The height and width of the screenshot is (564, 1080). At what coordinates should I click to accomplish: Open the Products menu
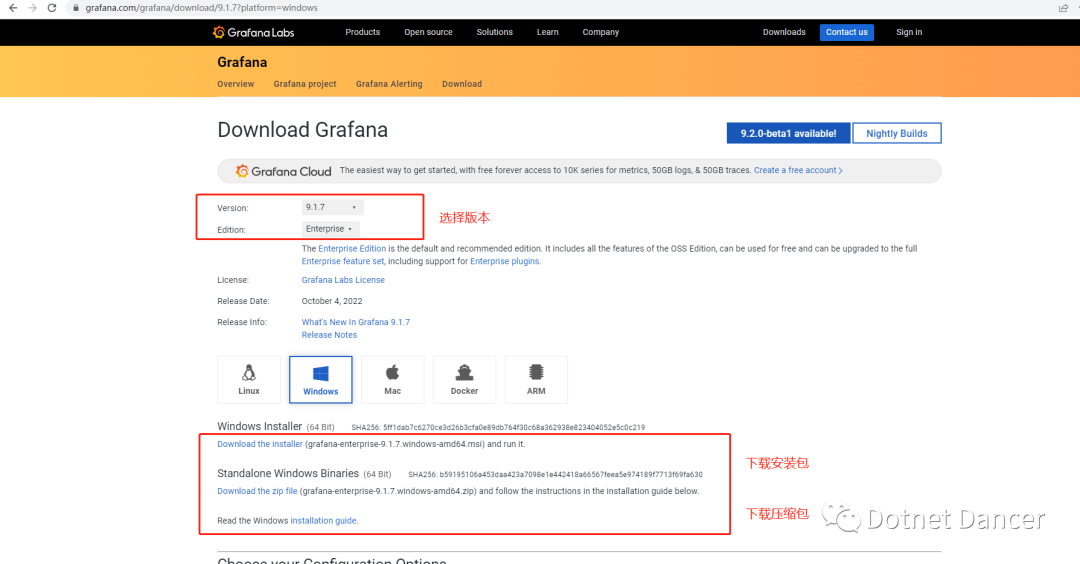[362, 32]
